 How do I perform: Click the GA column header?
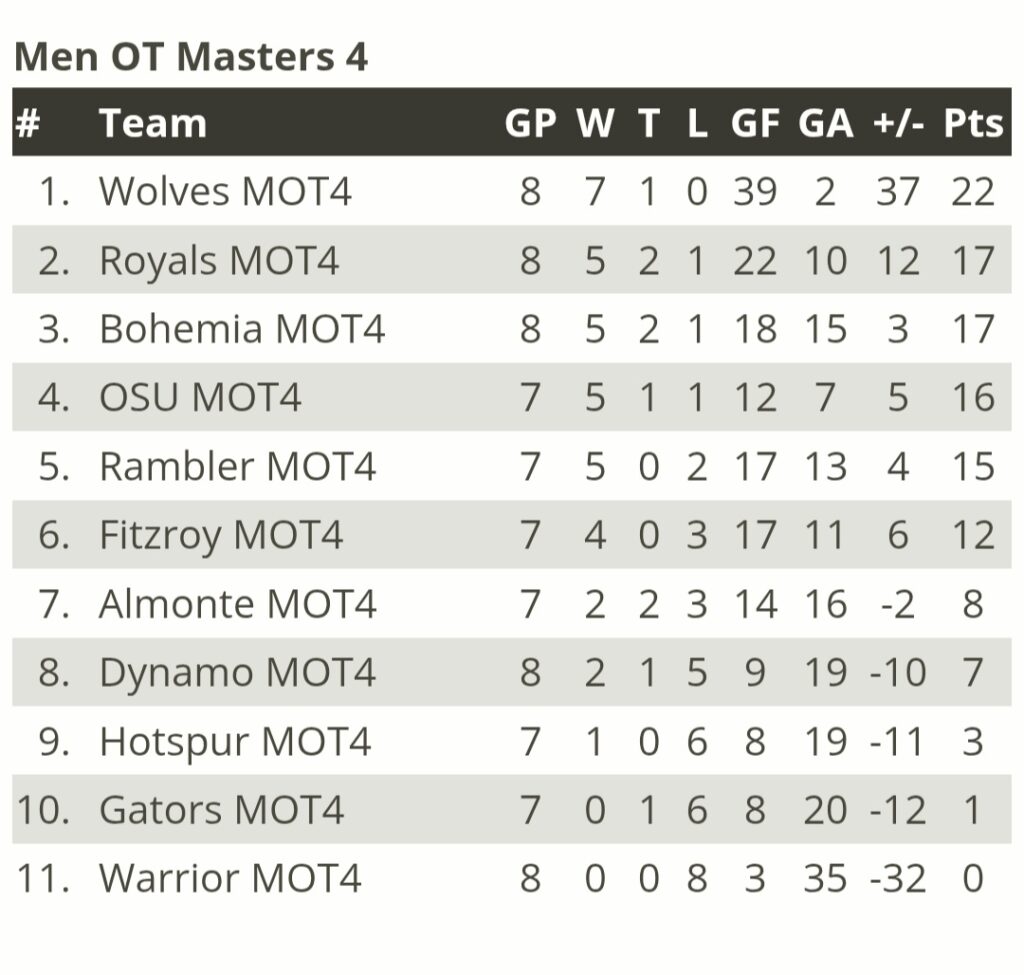point(825,123)
